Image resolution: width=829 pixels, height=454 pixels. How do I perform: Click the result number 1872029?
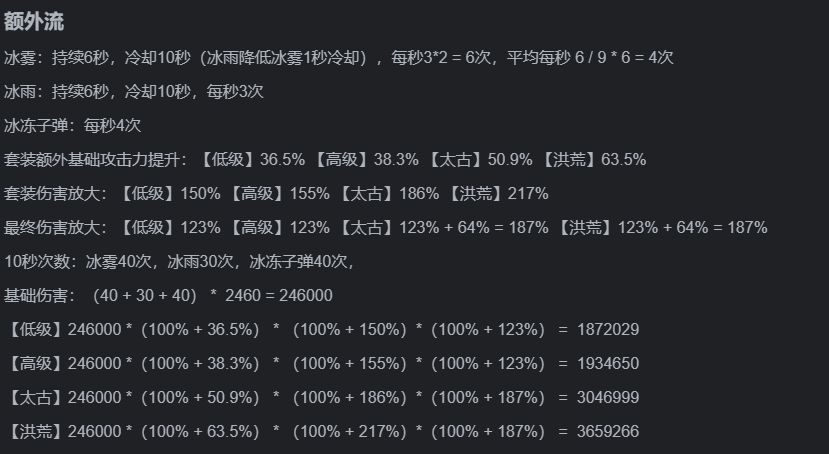(608, 329)
